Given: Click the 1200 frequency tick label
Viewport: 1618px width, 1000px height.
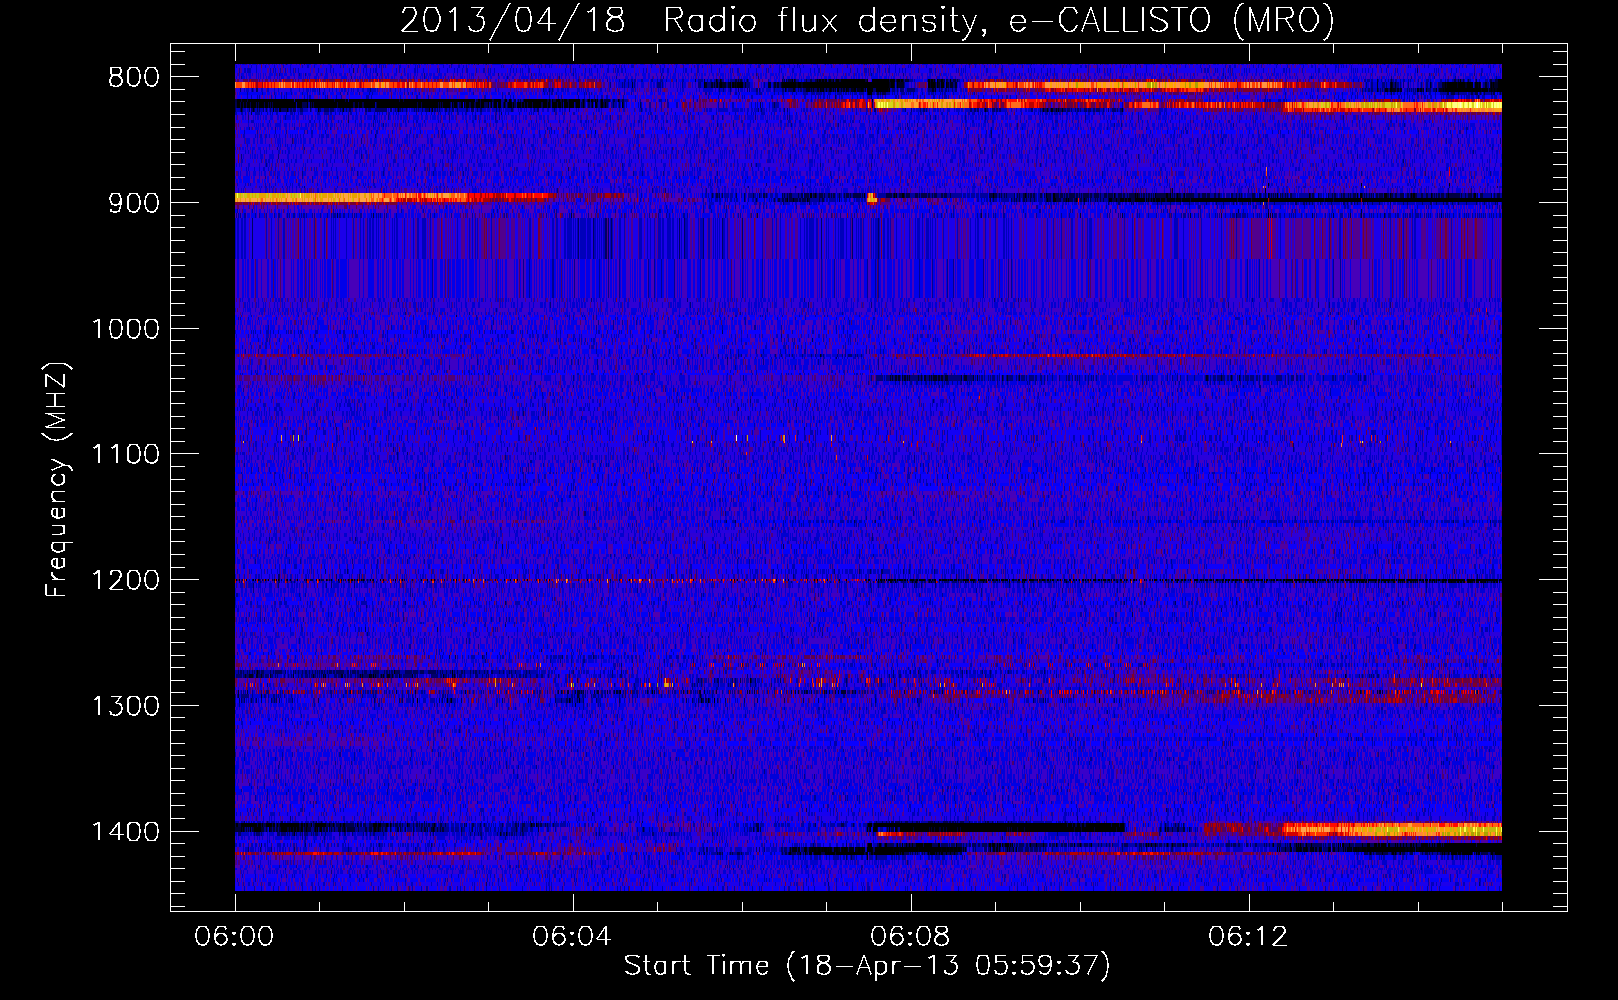Looking at the screenshot, I should pyautogui.click(x=125, y=581).
